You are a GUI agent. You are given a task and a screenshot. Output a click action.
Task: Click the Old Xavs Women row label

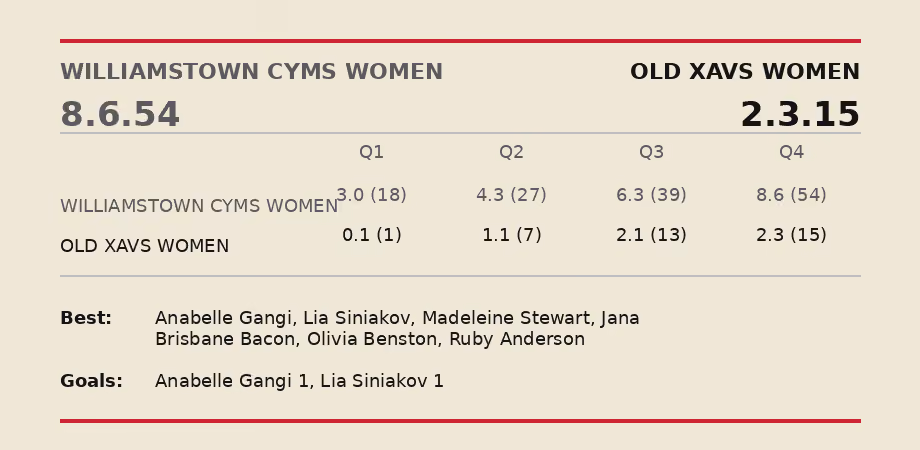[x=144, y=246]
